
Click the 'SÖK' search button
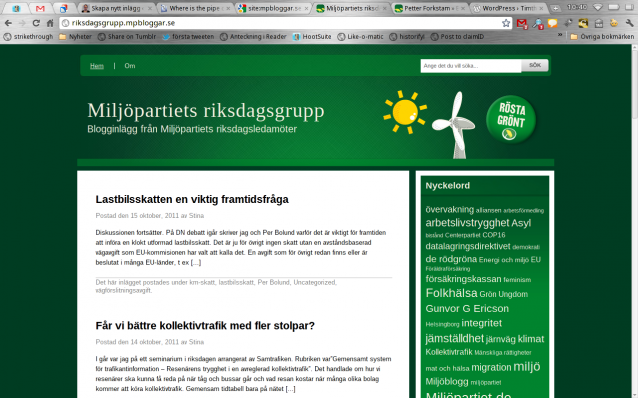(535, 65)
